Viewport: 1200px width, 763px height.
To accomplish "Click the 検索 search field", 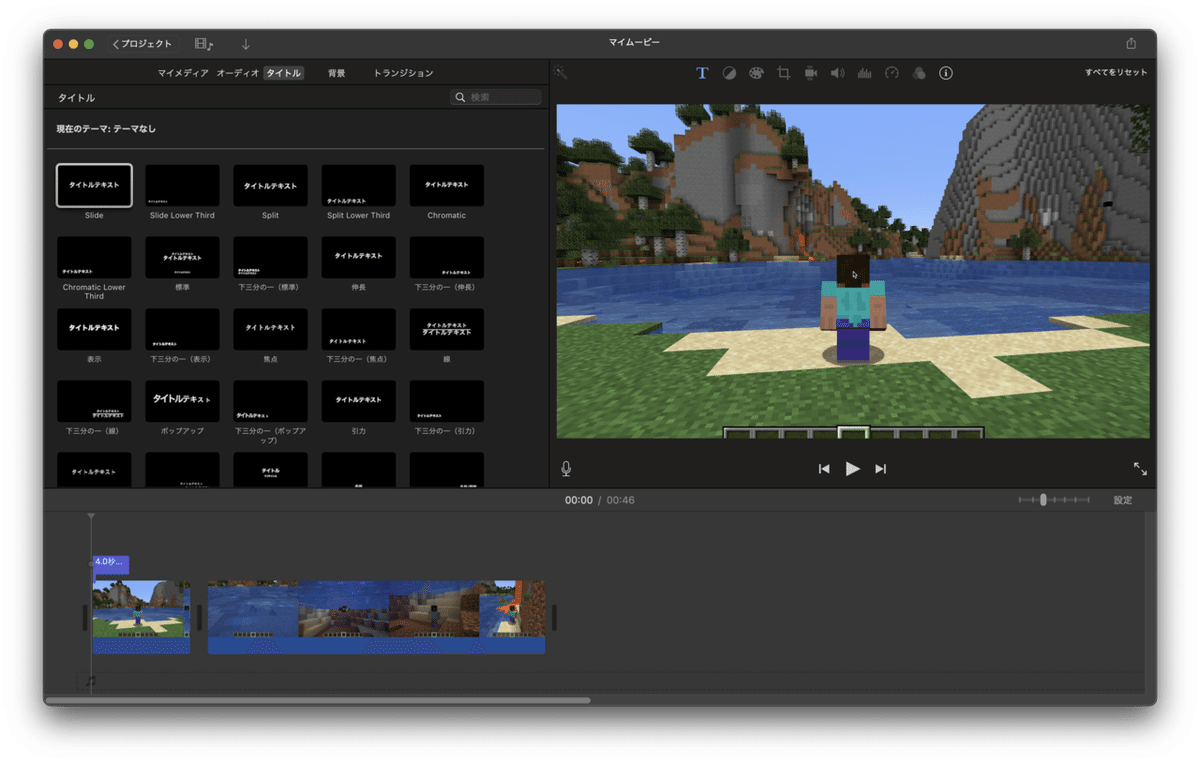I will [x=496, y=97].
